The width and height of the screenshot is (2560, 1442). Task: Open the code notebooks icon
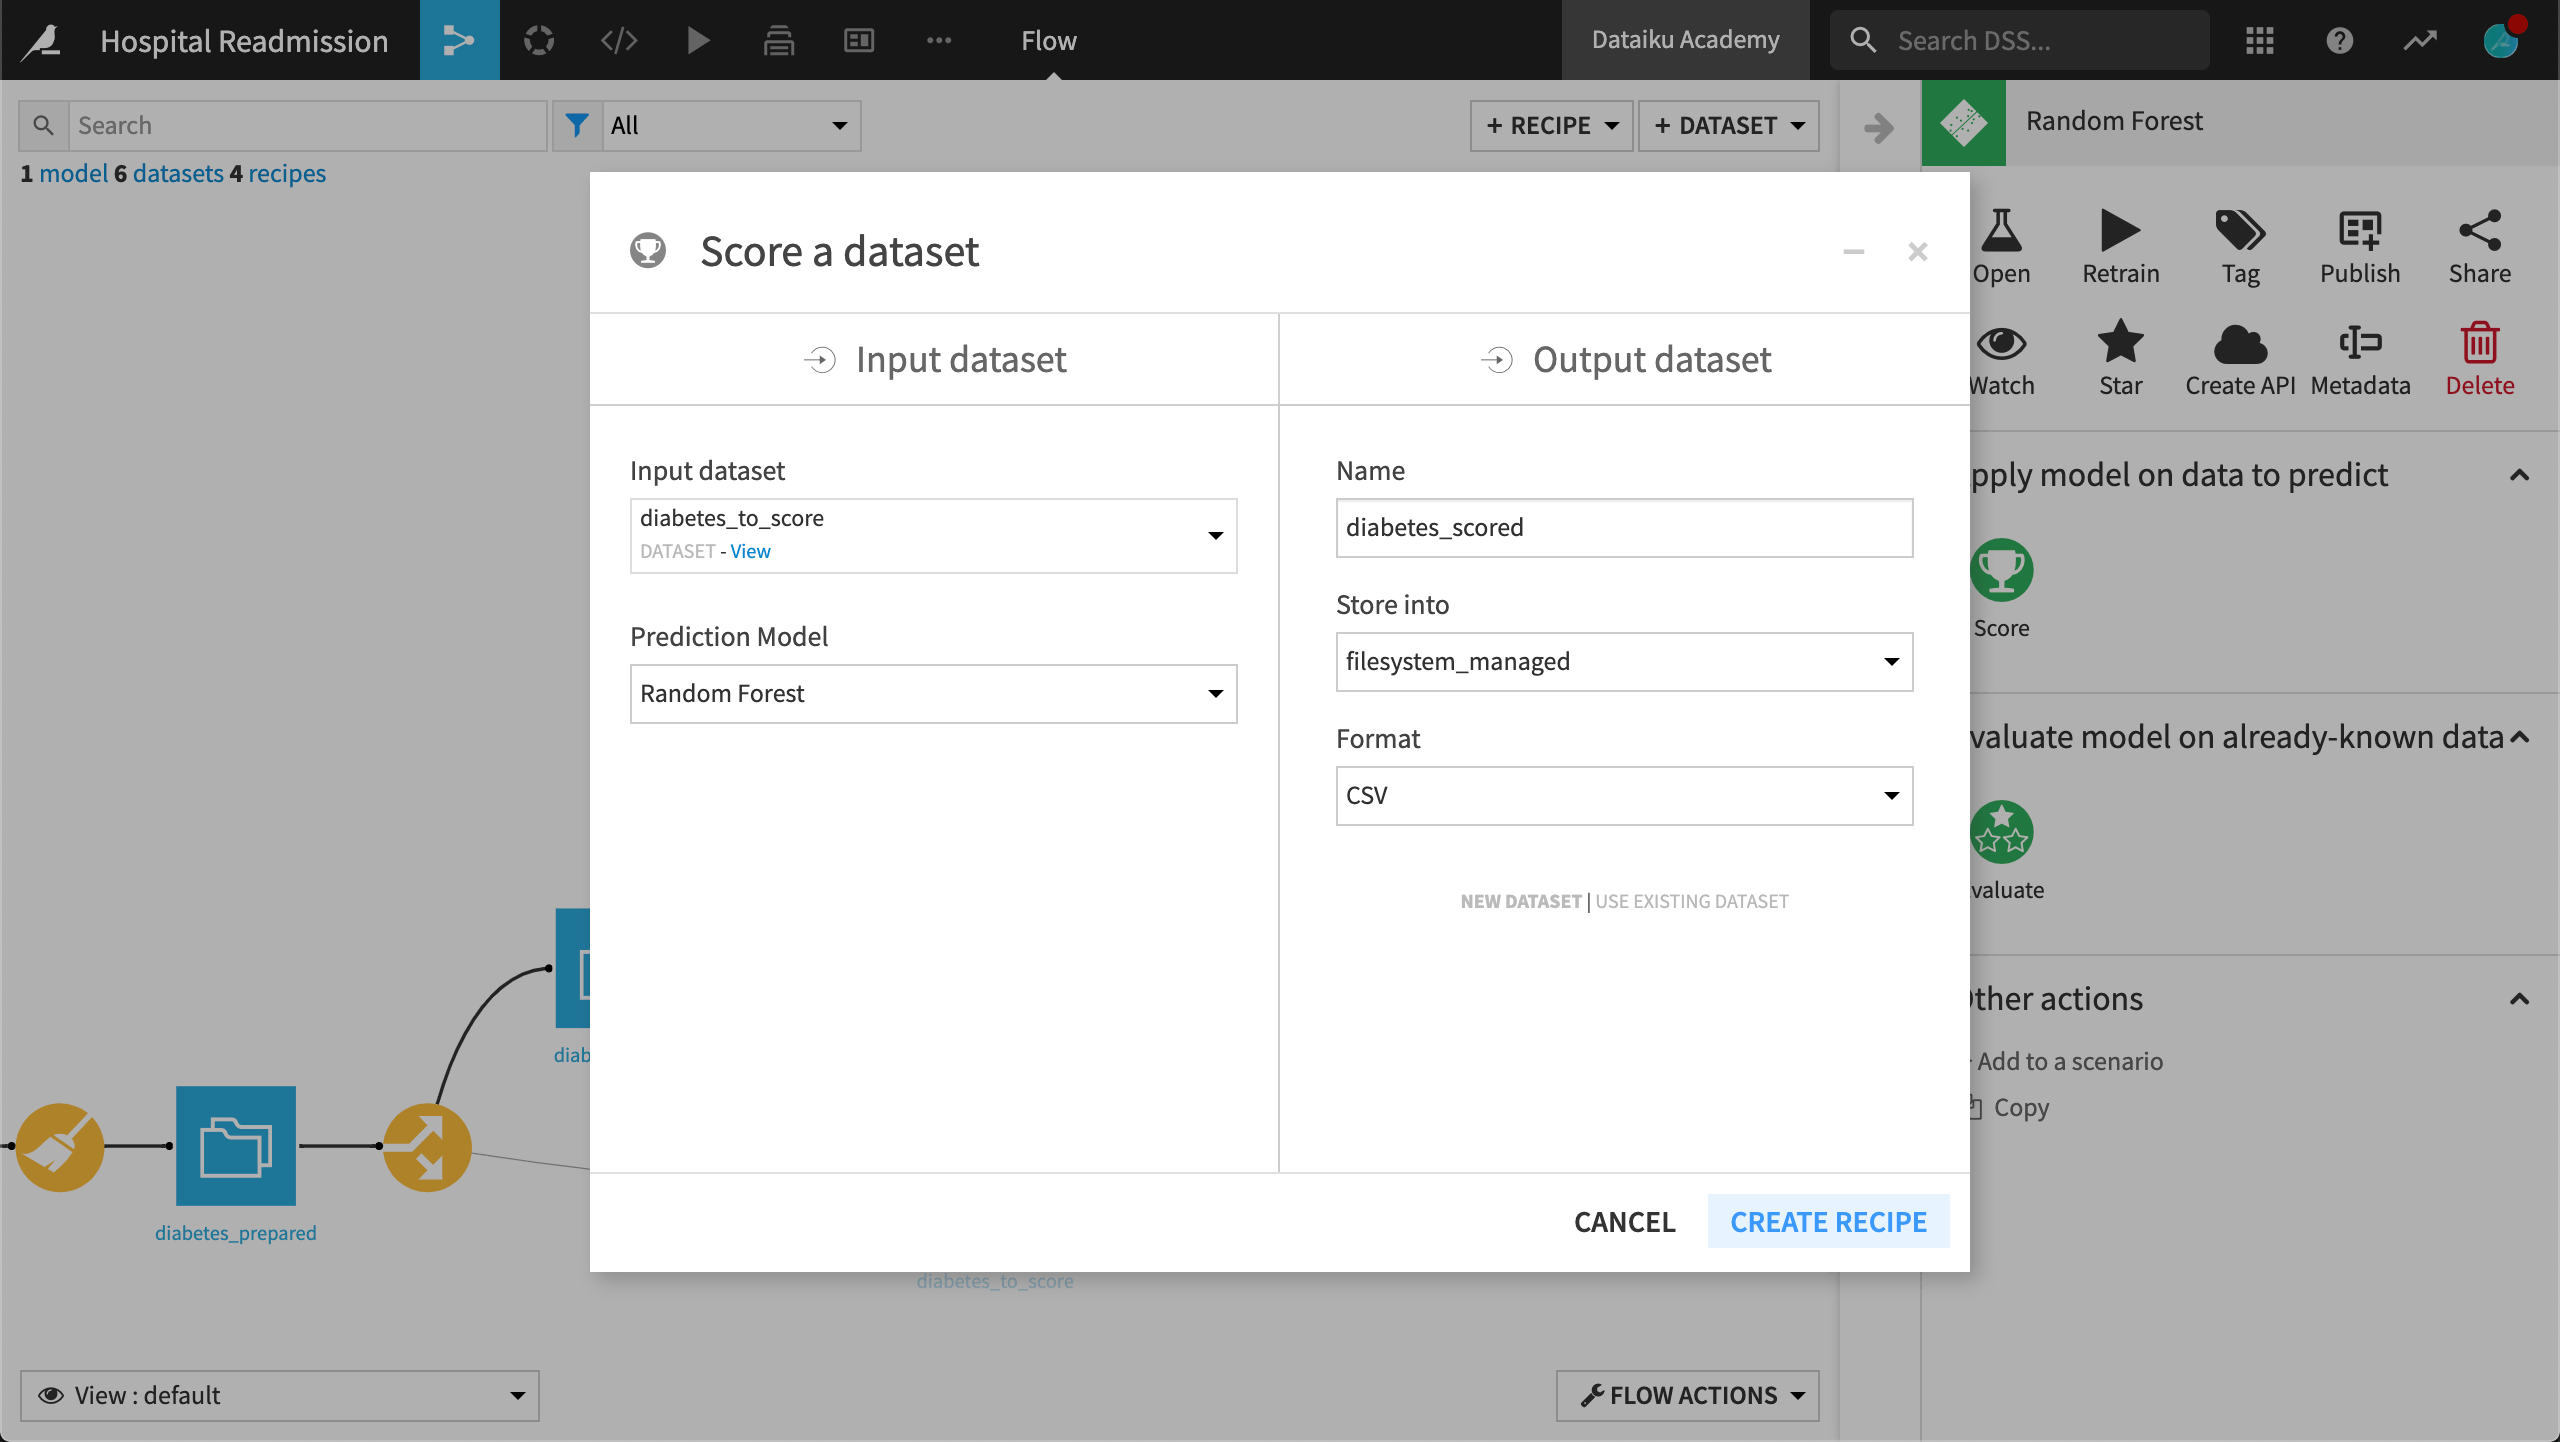click(619, 40)
